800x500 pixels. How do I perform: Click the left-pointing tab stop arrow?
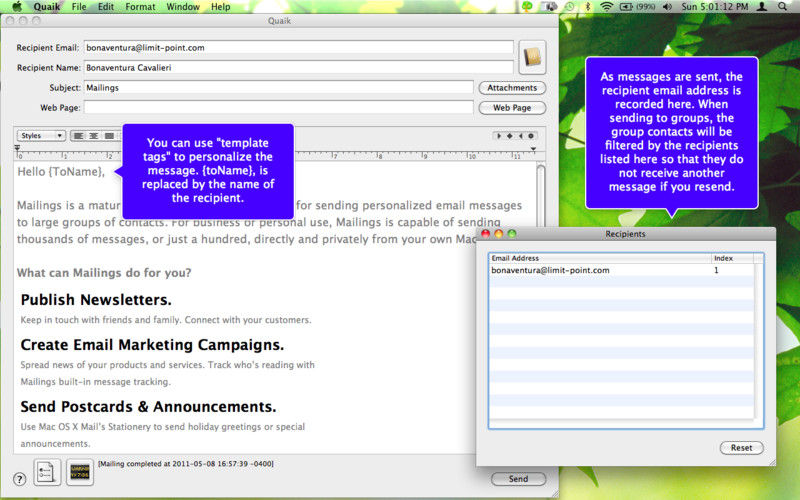tap(520, 136)
